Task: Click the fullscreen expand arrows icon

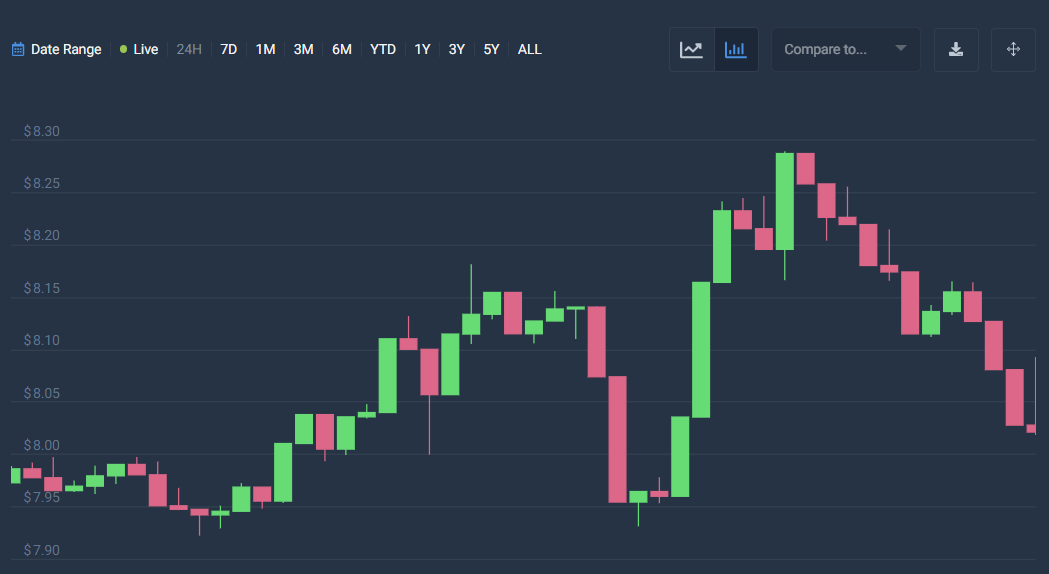Action: (x=1013, y=49)
